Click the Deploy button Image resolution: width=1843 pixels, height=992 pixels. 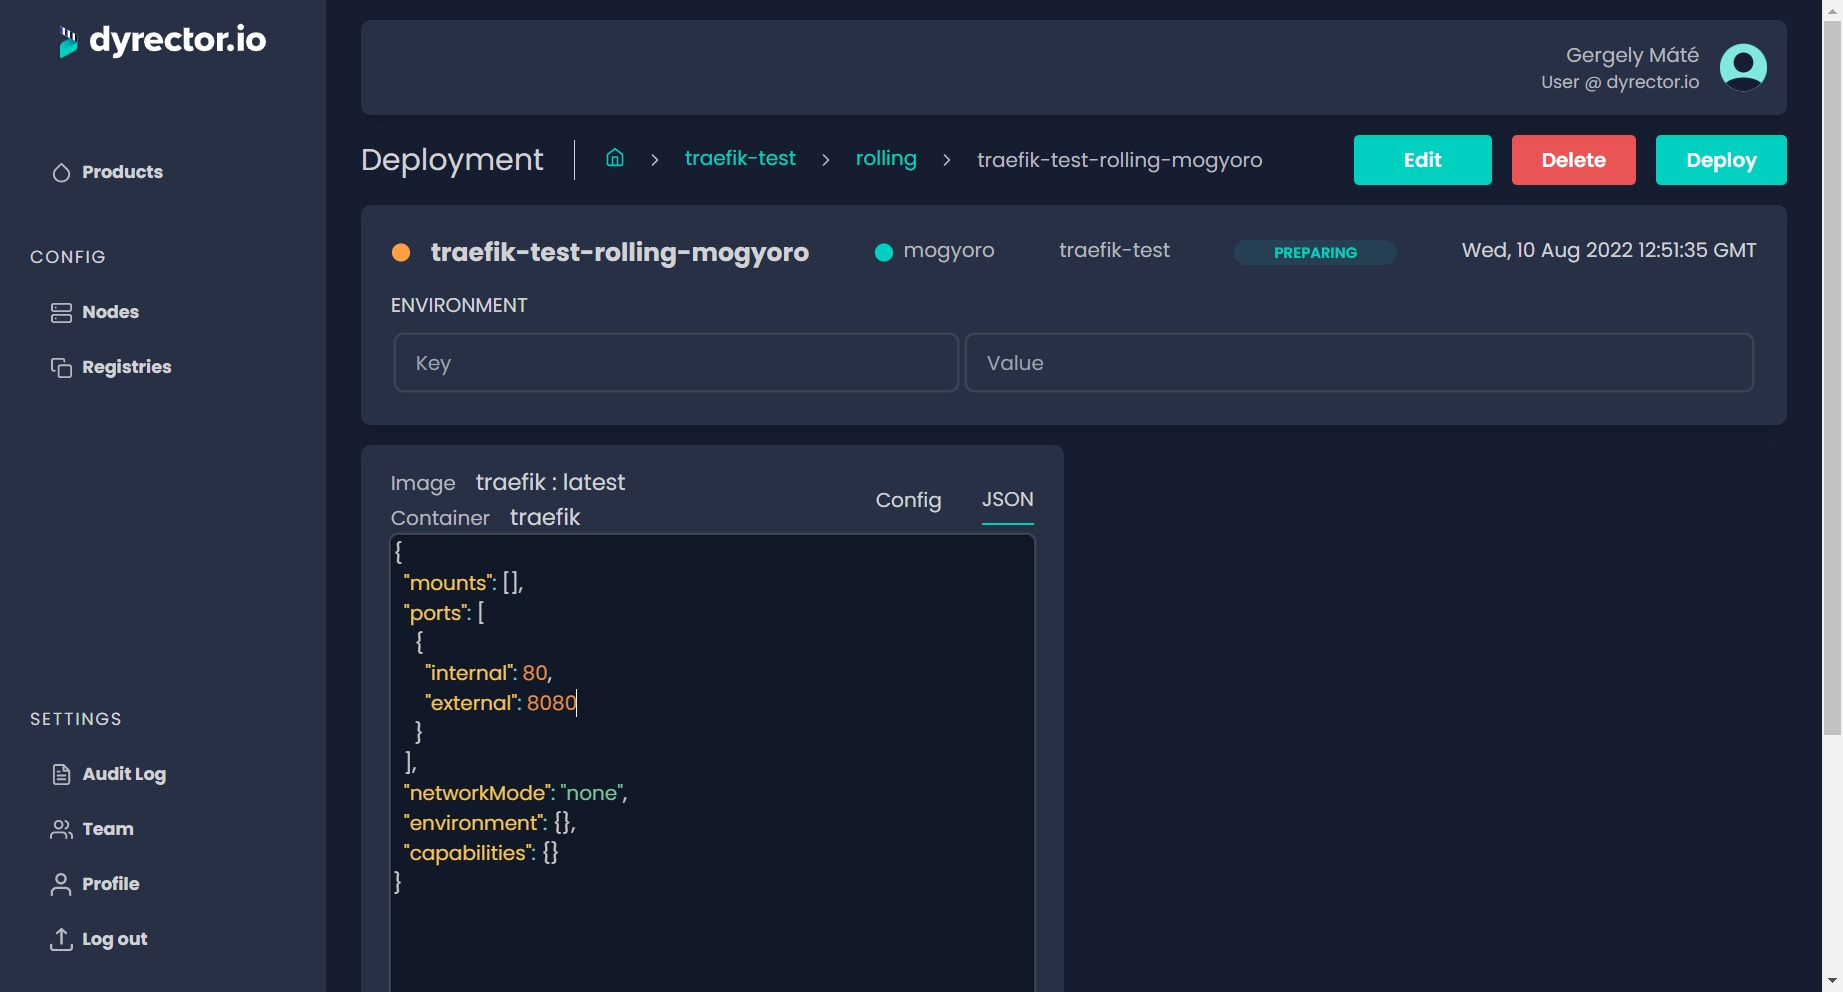pos(1721,160)
